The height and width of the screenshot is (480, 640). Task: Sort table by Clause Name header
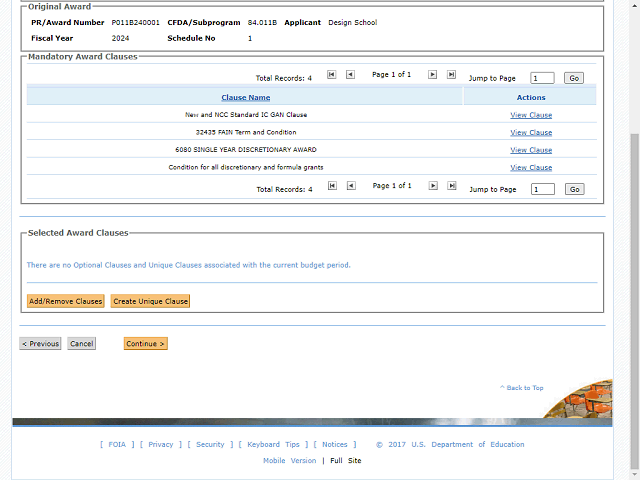coord(245,97)
